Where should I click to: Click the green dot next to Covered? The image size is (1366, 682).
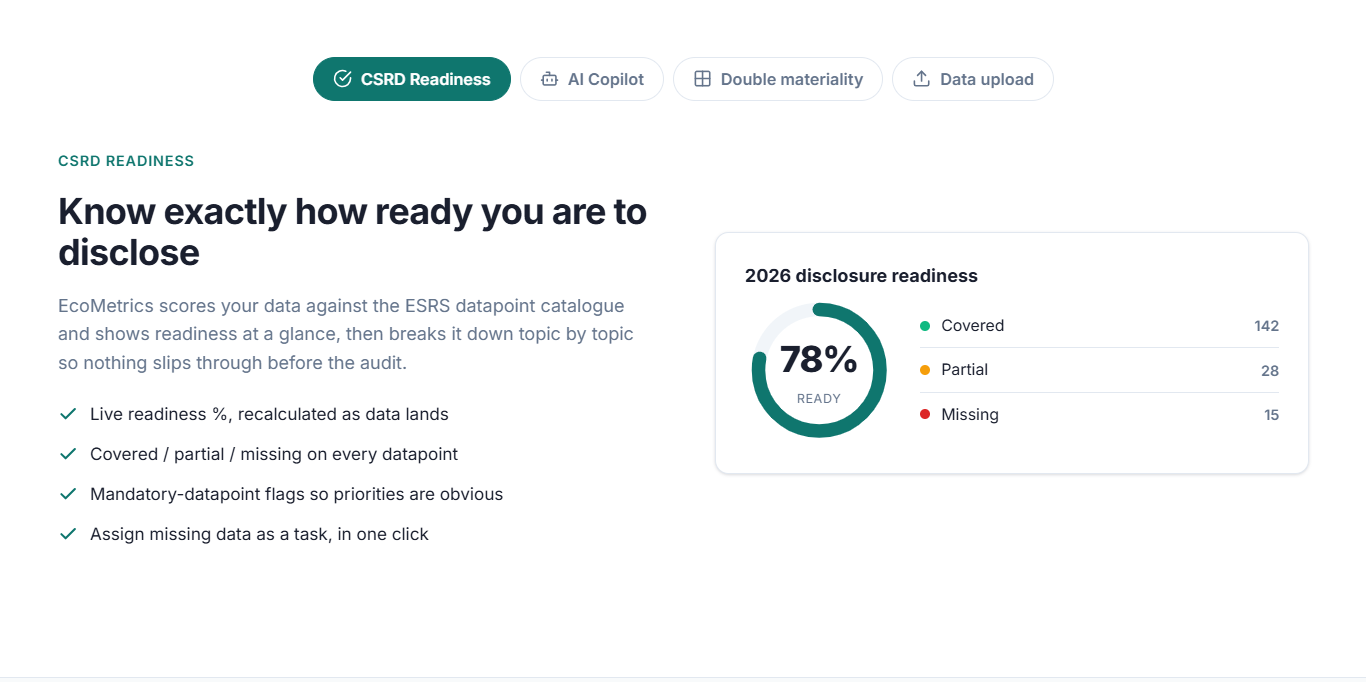925,326
